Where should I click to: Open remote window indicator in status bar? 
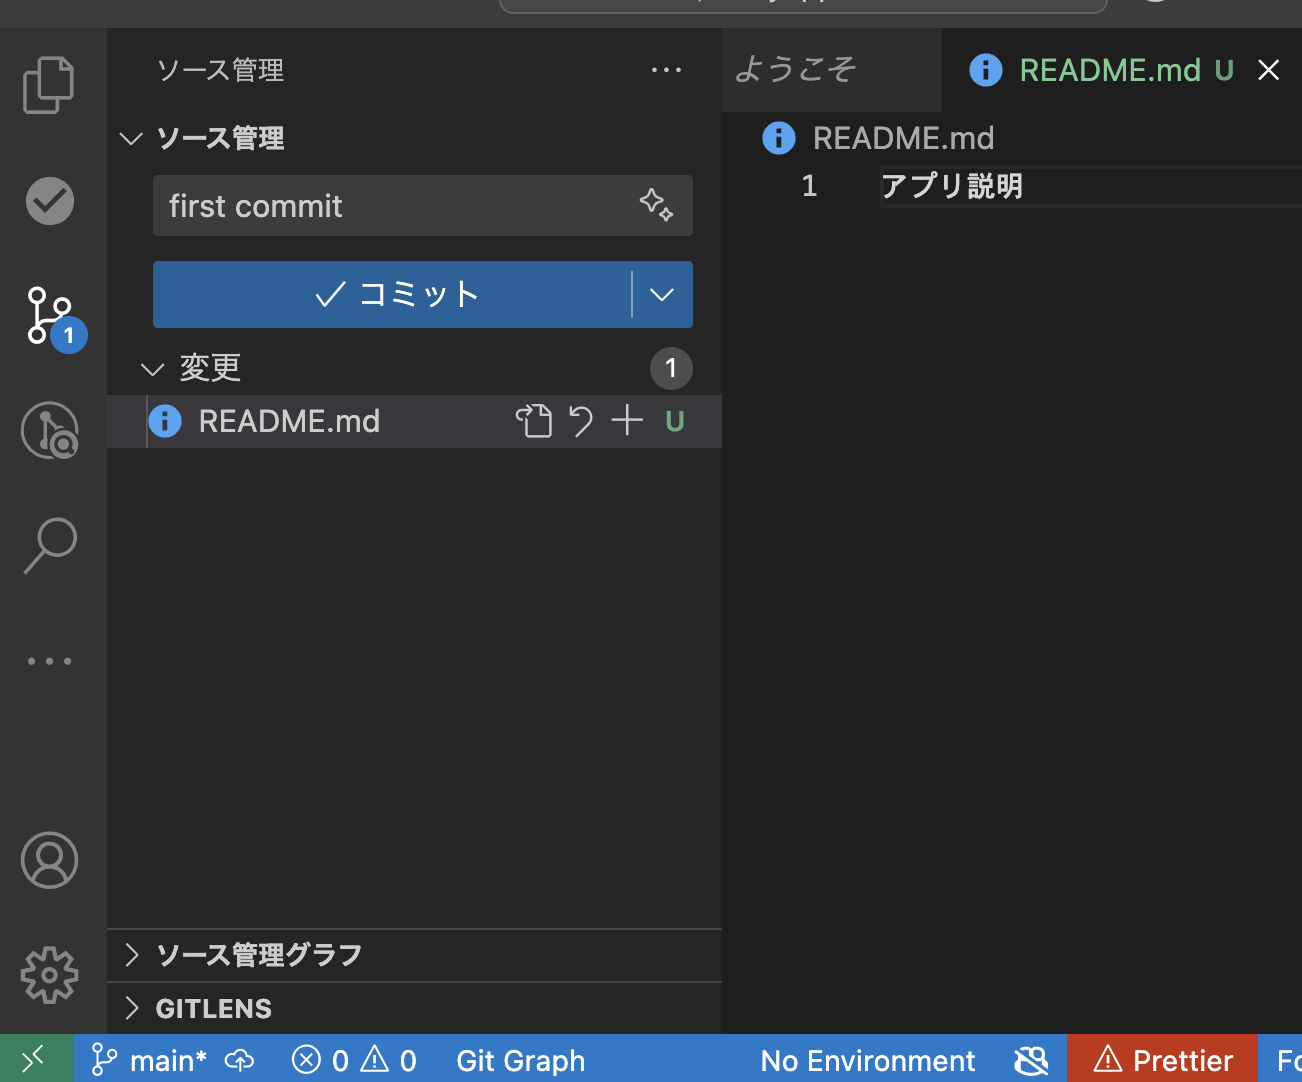pyautogui.click(x=36, y=1058)
